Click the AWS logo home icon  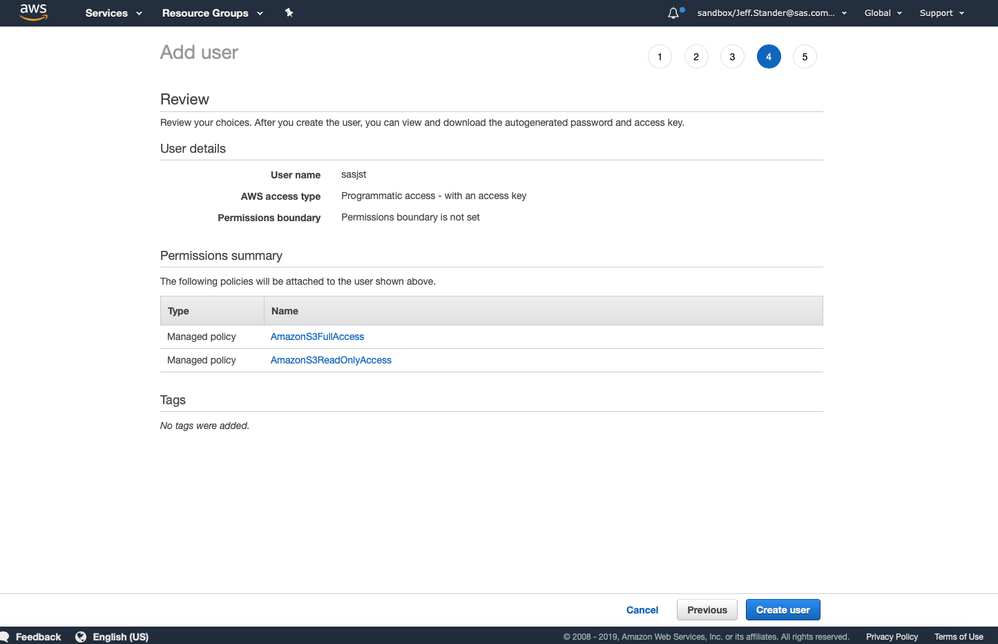[33, 13]
